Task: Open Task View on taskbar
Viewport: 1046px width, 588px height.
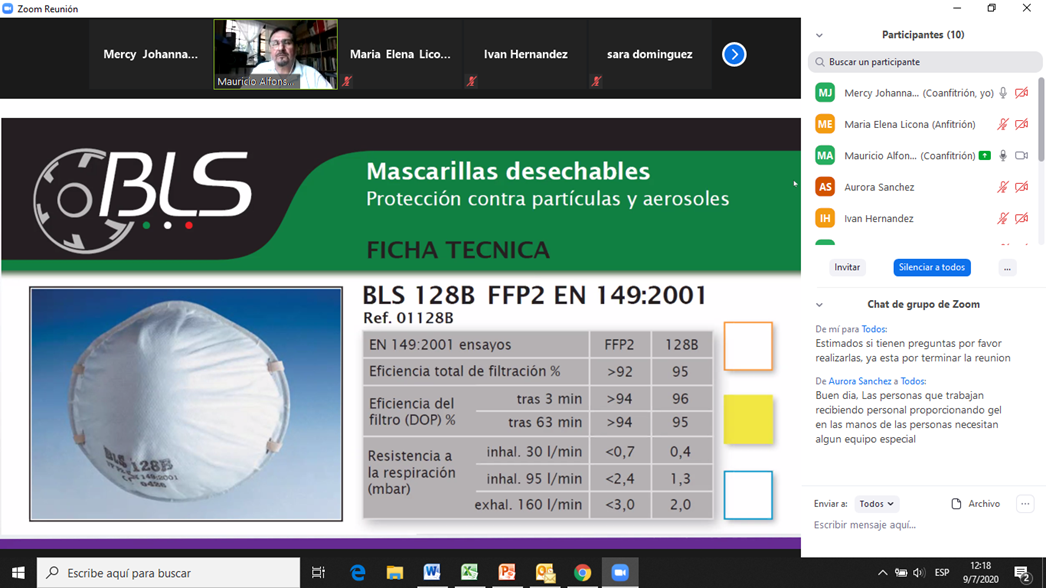Action: click(x=319, y=573)
